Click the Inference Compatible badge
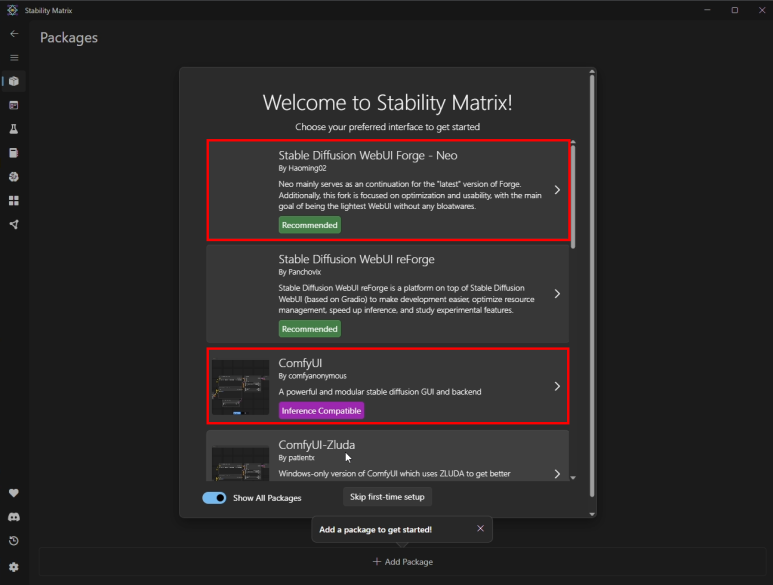773x585 pixels. (x=321, y=411)
